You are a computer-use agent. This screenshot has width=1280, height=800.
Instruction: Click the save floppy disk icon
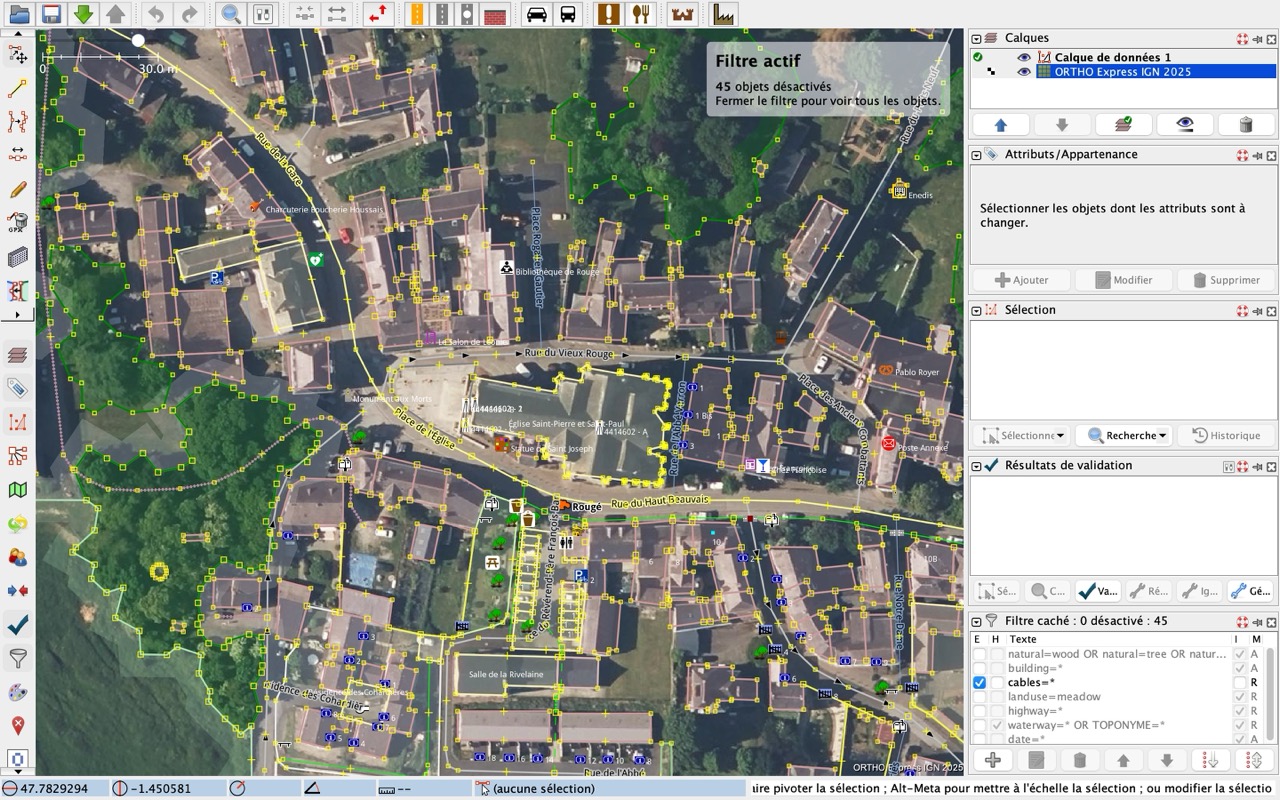tap(51, 14)
